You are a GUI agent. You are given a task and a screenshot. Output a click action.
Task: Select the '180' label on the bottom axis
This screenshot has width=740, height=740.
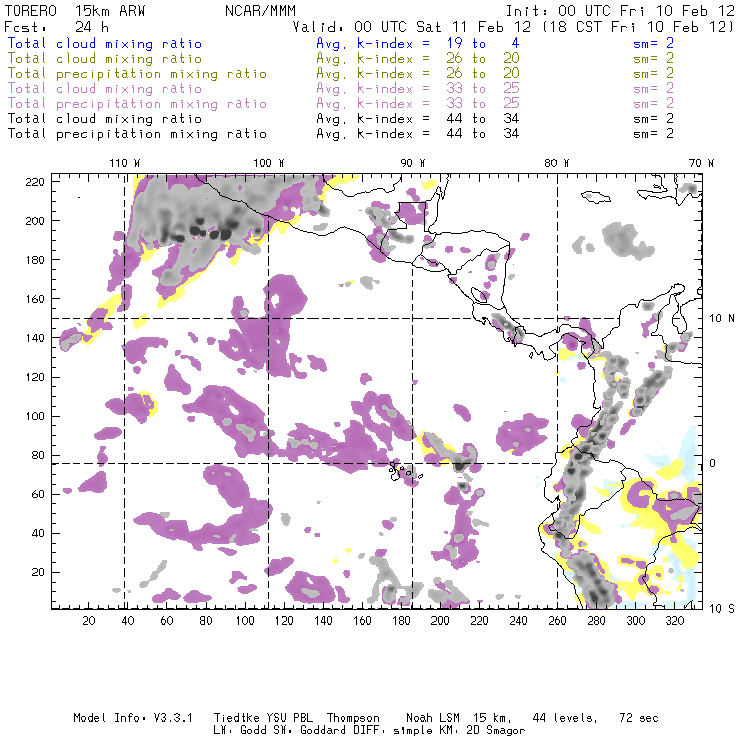pos(401,621)
